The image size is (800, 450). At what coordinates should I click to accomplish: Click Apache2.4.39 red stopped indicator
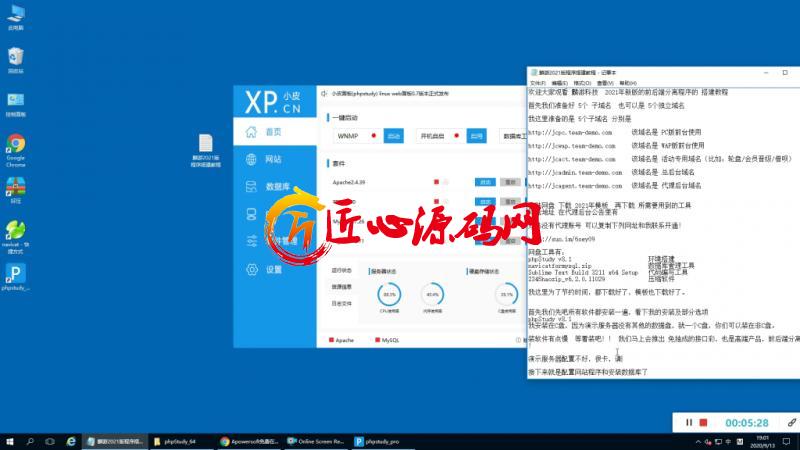coord(436,182)
